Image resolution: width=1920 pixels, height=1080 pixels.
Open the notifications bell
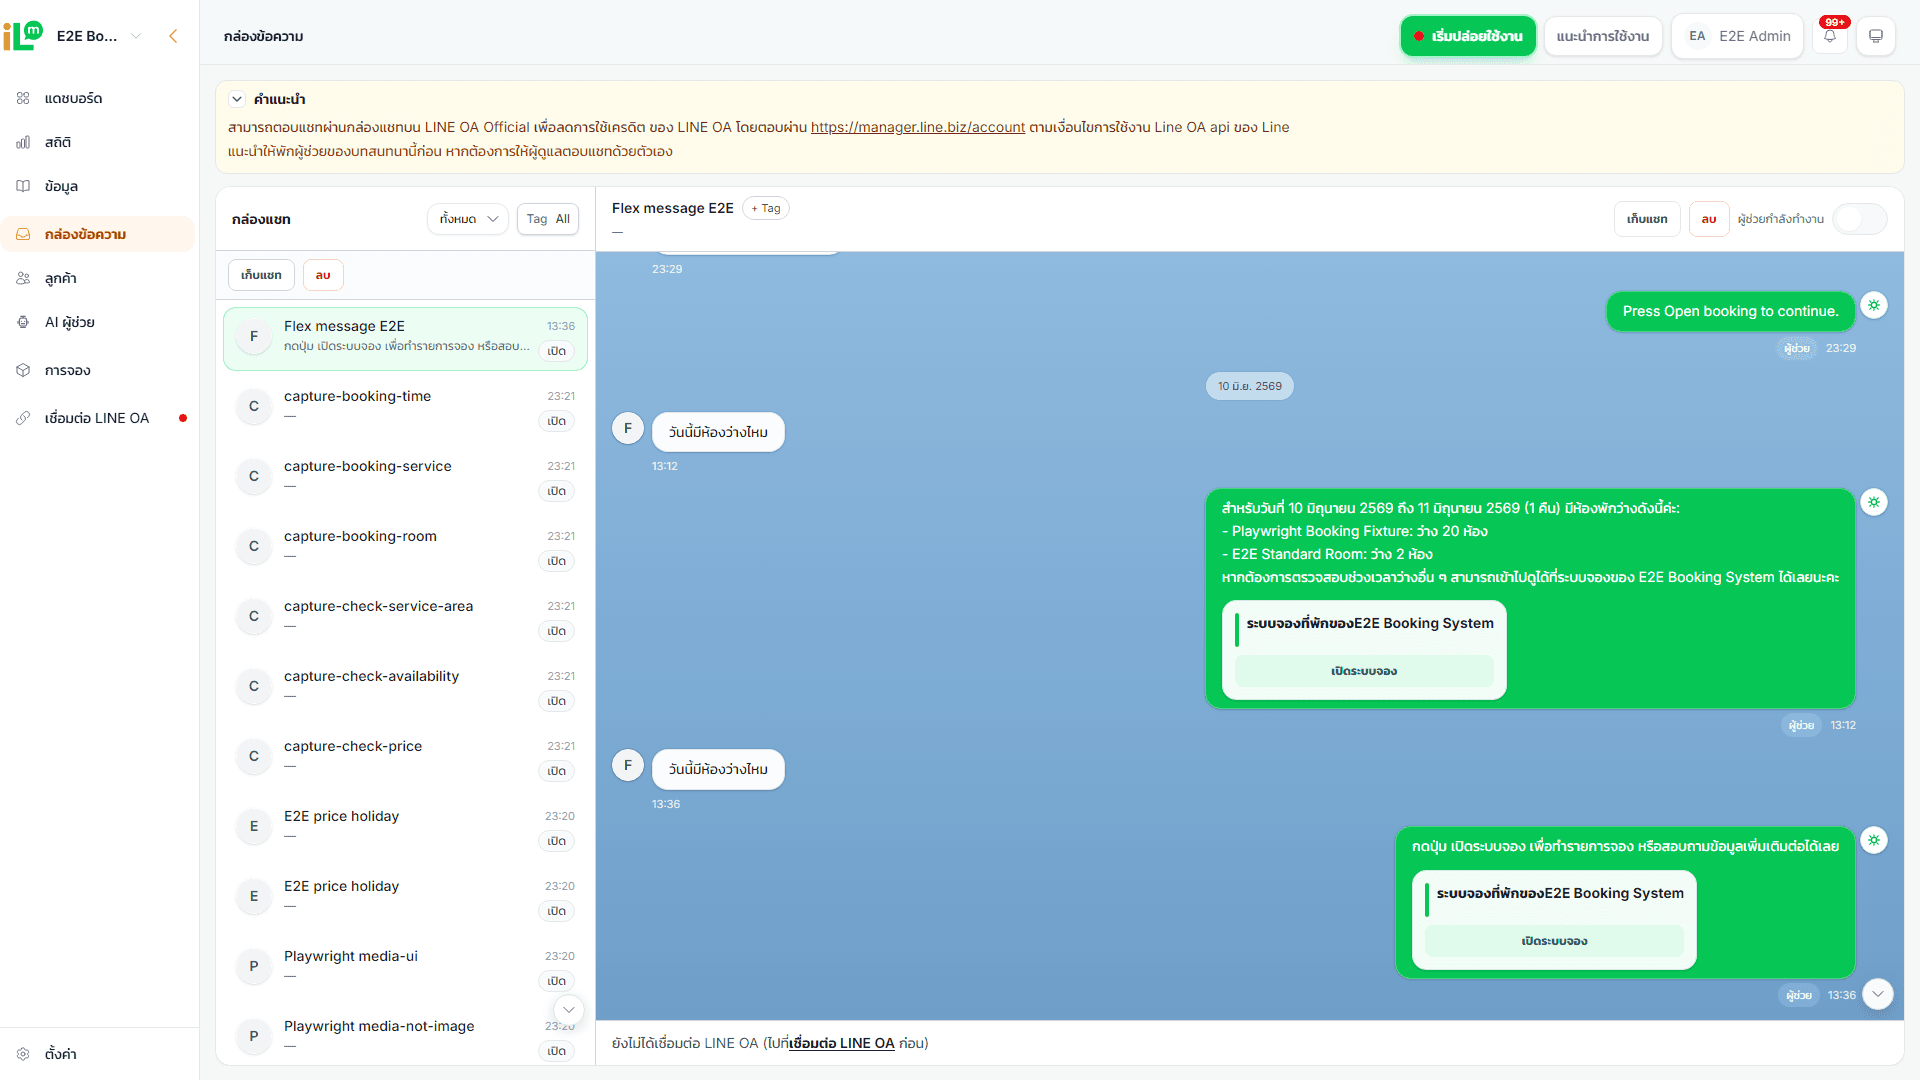[x=1830, y=36]
